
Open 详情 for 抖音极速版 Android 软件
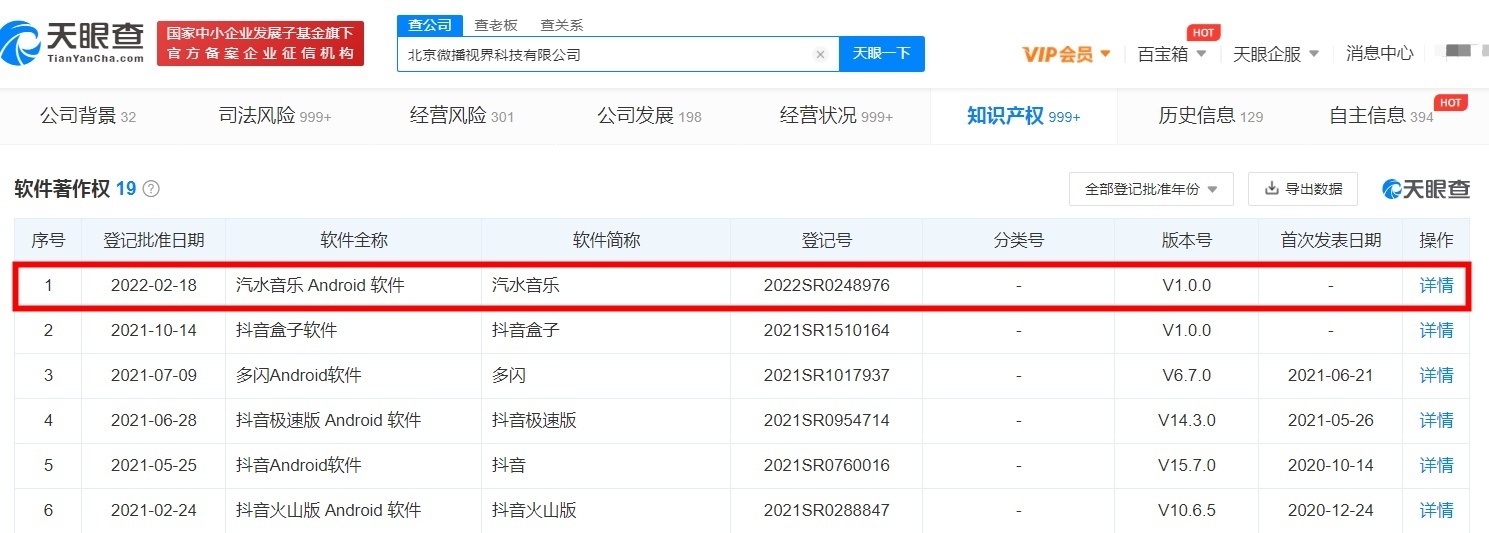1437,420
